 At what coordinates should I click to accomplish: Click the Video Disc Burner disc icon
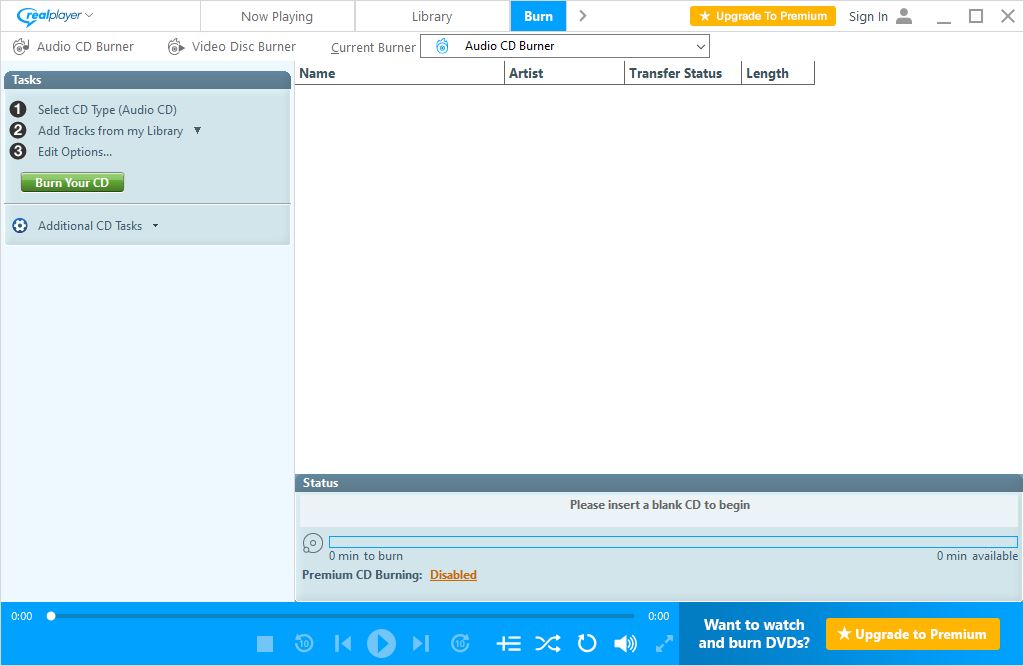click(176, 46)
